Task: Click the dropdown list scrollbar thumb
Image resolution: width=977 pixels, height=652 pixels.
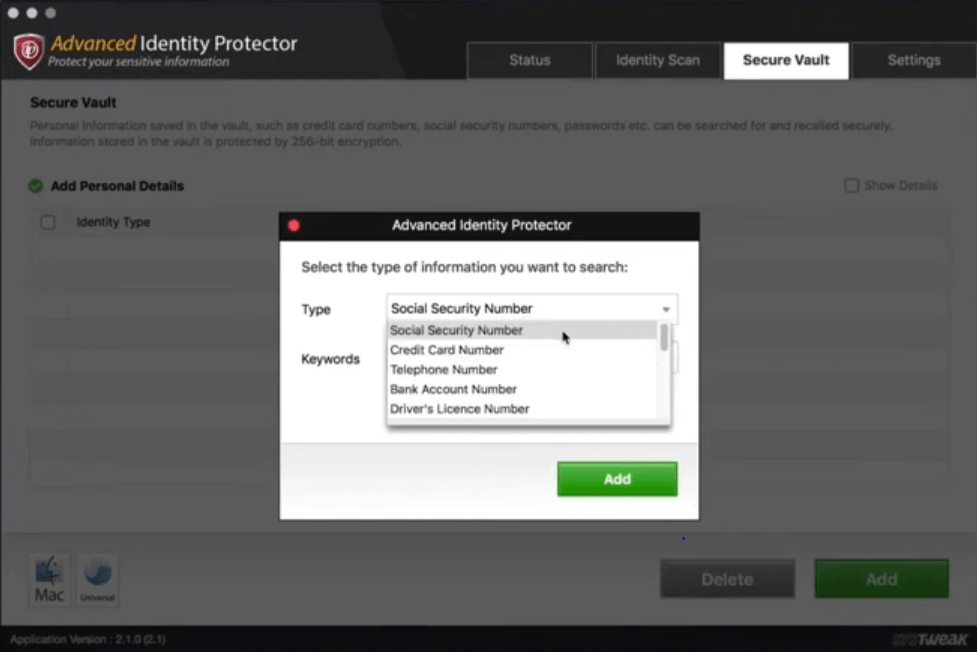Action: coord(664,337)
